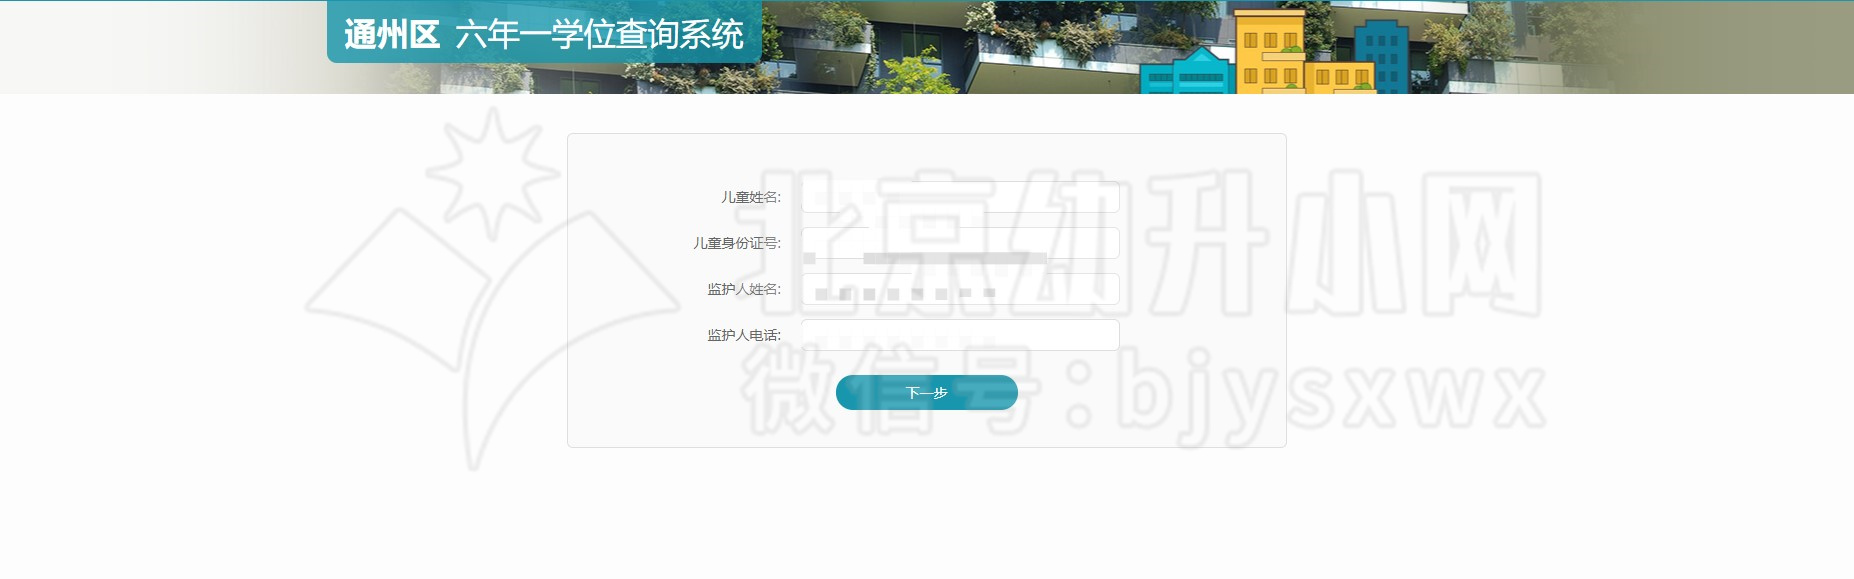Click the 通州区 title text
The width and height of the screenshot is (1854, 579).
pyautogui.click(x=392, y=35)
